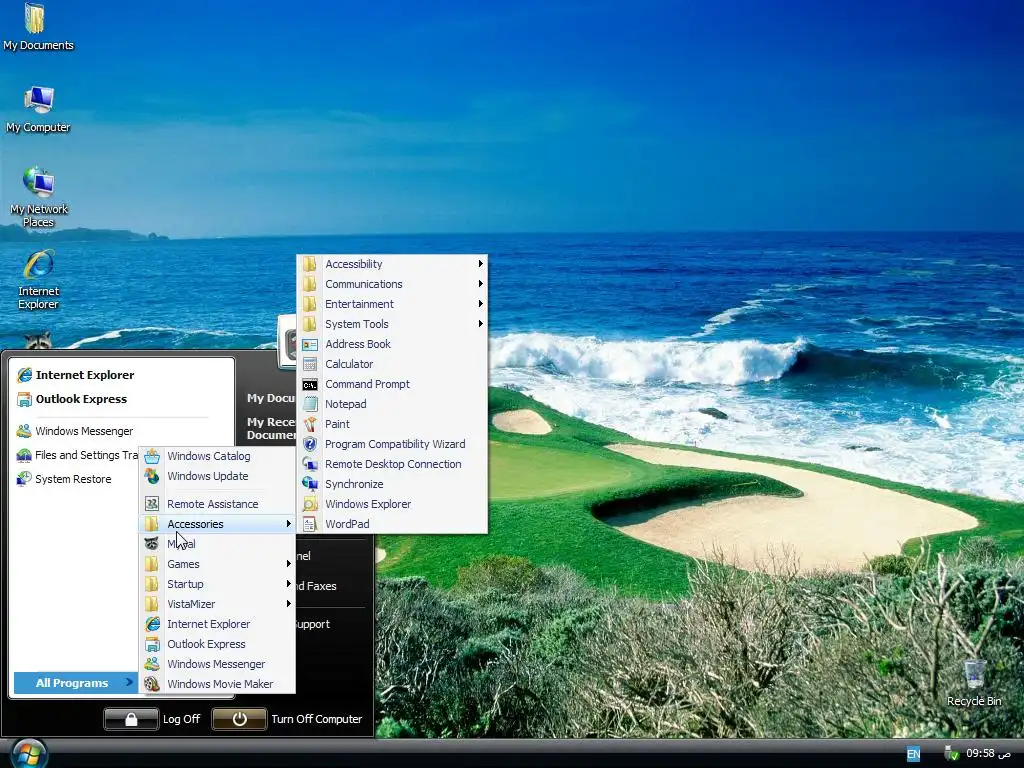
Task: Click the Remote Desktop Connection icon
Action: click(310, 464)
